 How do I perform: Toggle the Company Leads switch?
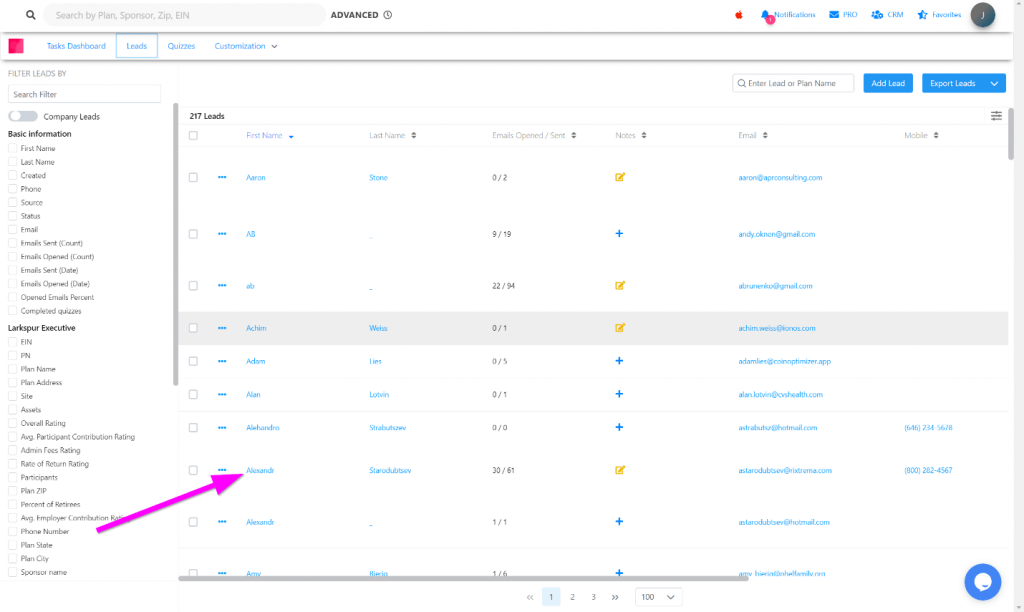pyautogui.click(x=23, y=117)
